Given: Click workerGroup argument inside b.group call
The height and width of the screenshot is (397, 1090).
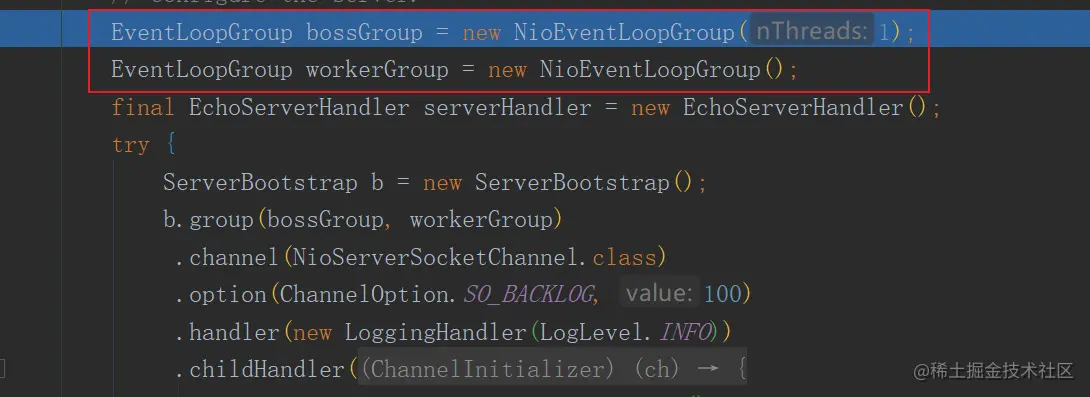Looking at the screenshot, I should pos(480,220).
